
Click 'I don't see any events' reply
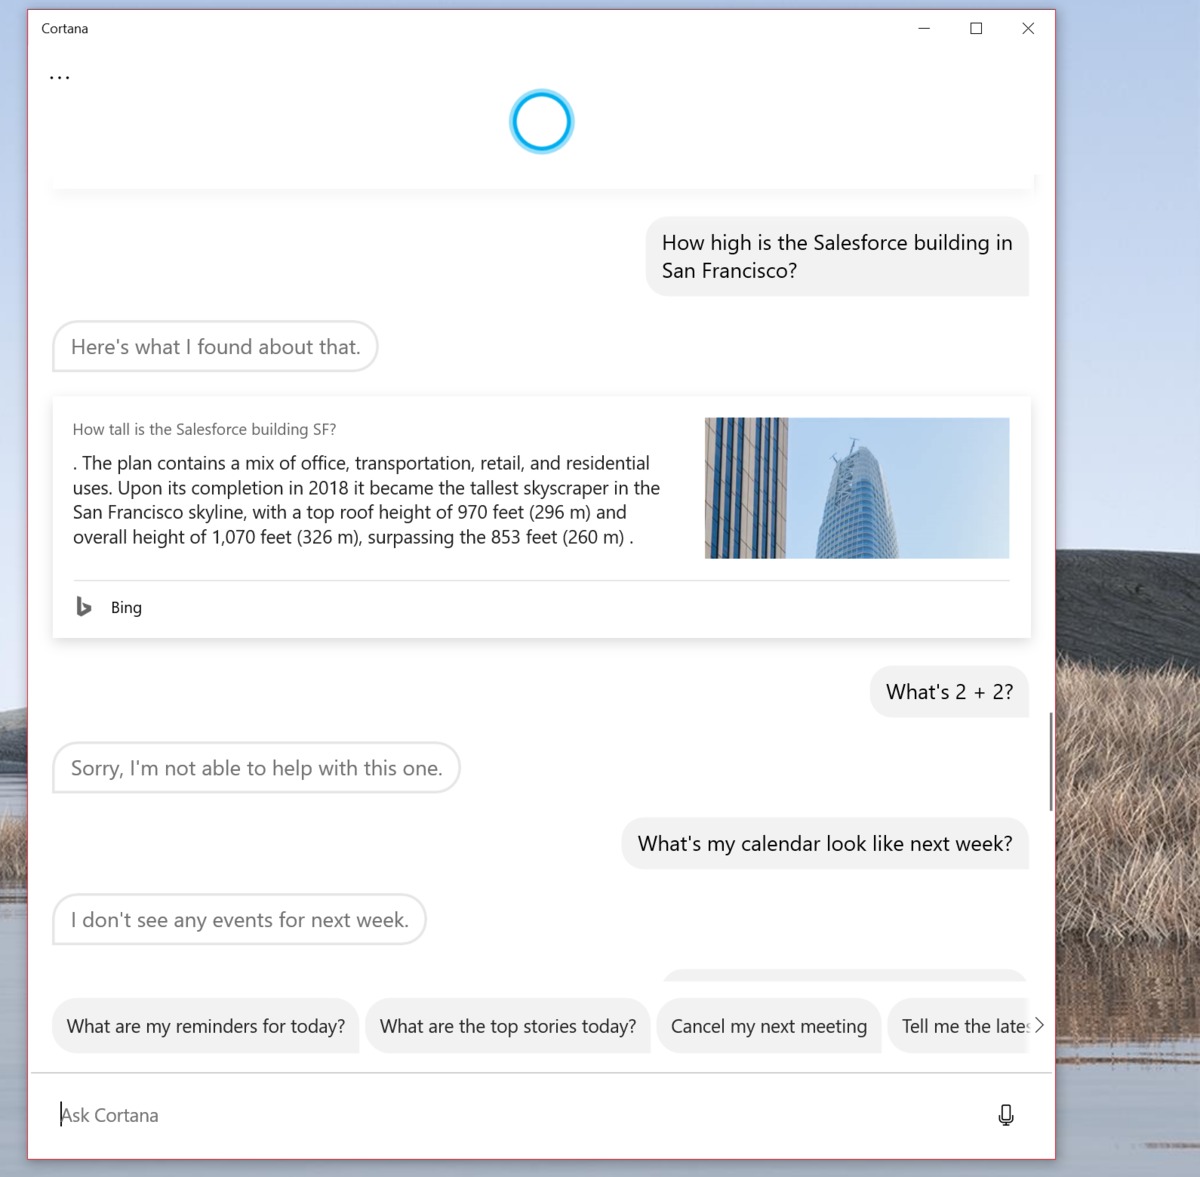[x=239, y=920]
